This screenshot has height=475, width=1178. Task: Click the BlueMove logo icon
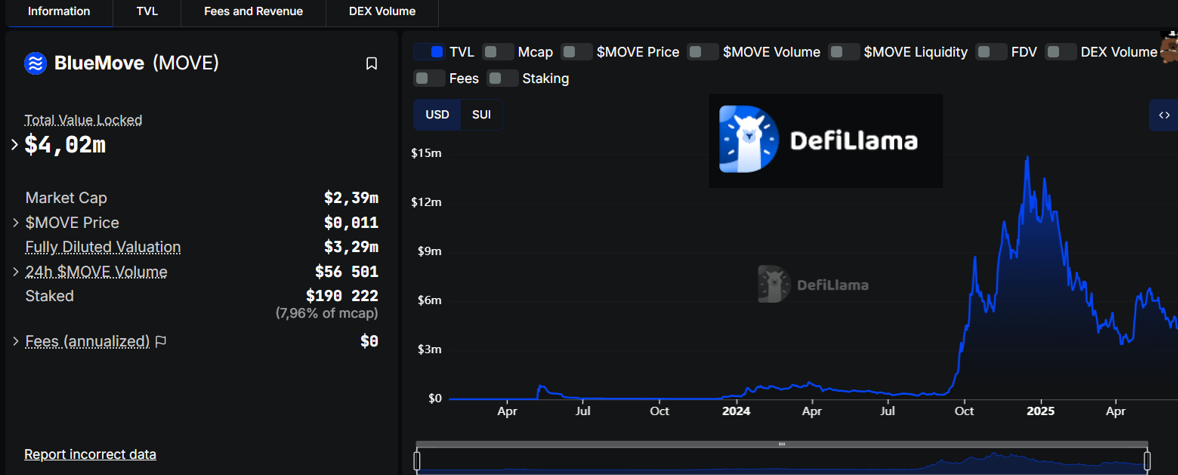click(x=35, y=63)
